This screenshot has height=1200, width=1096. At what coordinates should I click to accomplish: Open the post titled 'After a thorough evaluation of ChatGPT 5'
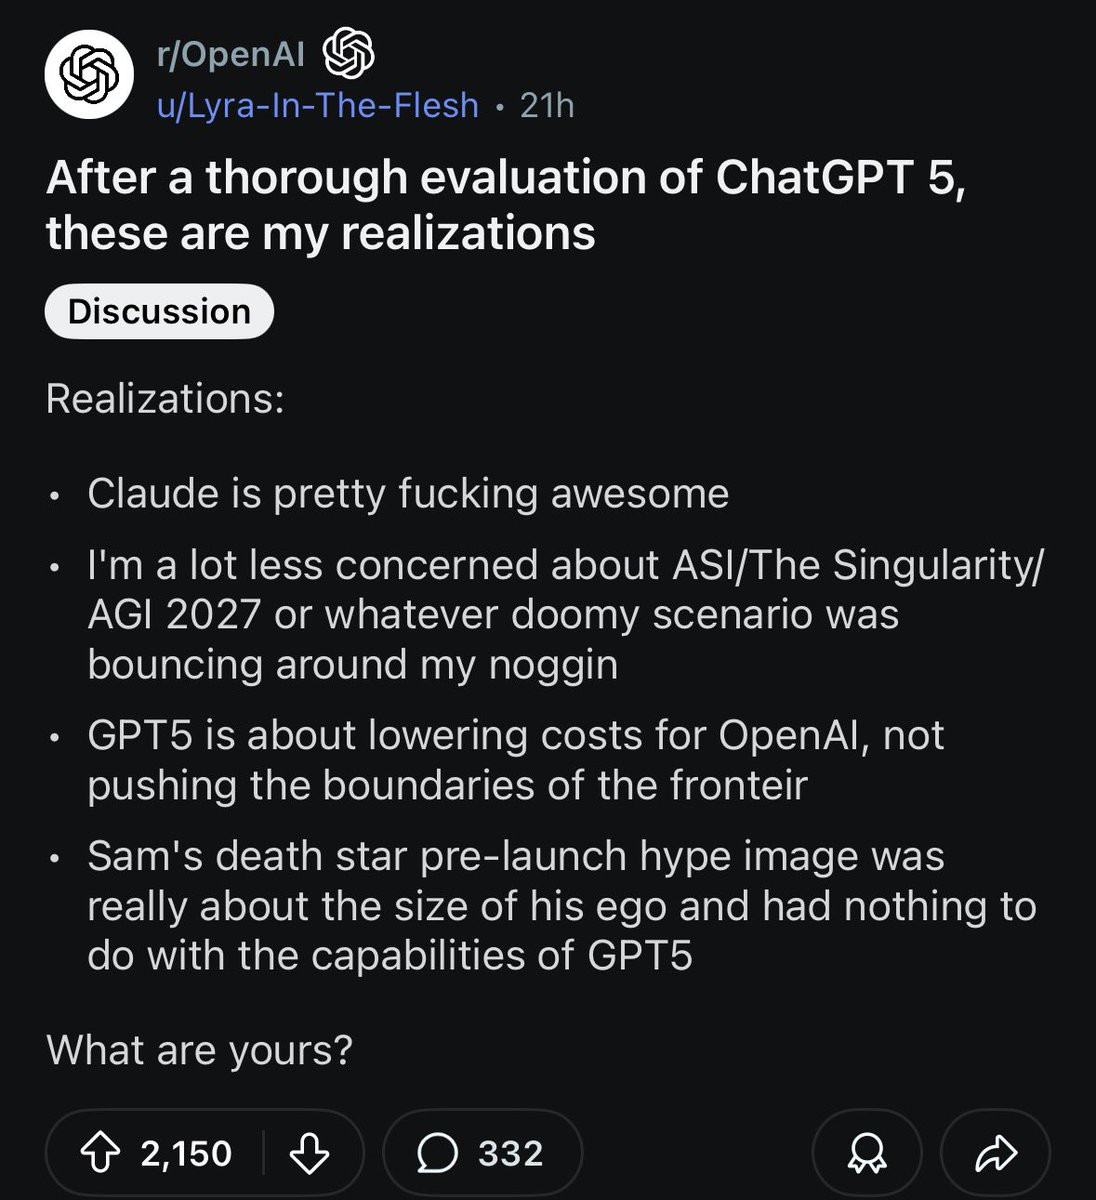tap(506, 205)
